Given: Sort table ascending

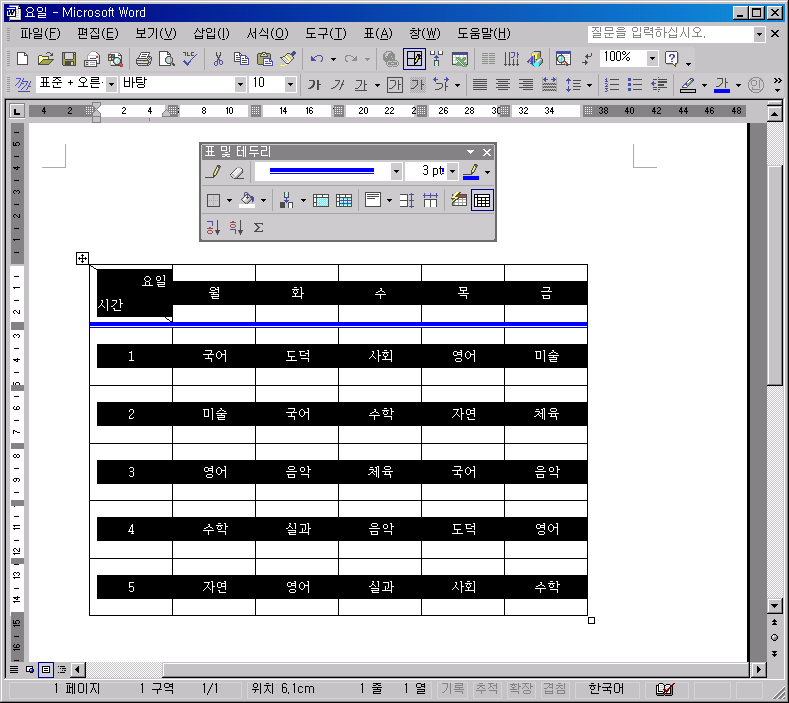Looking at the screenshot, I should pos(213,228).
